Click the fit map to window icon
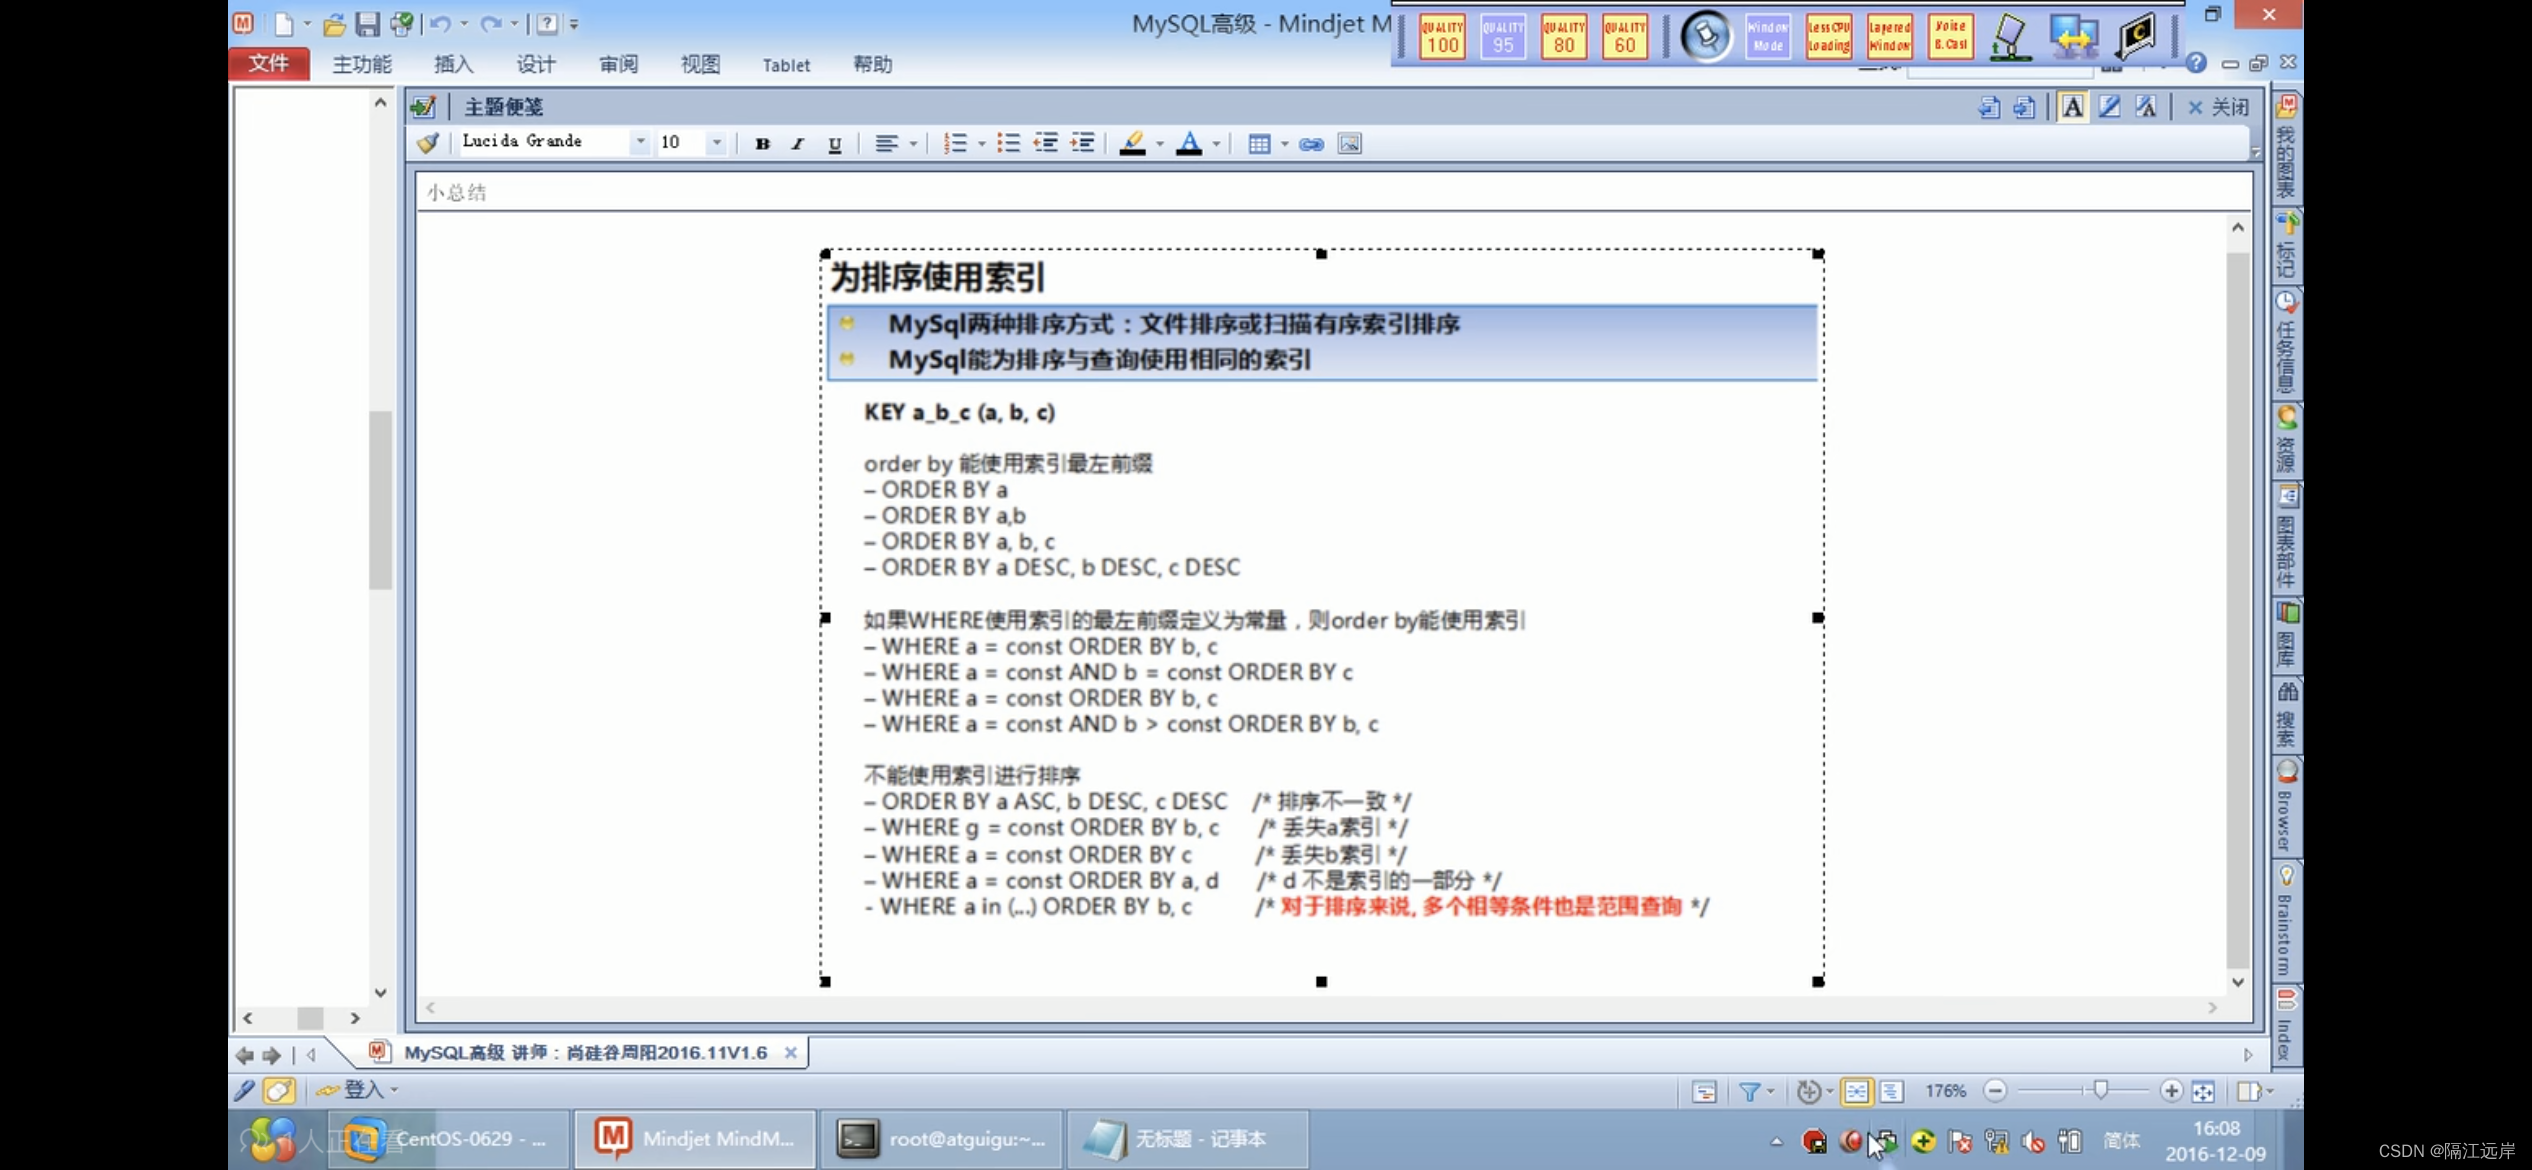Screen dimensions: 2532x1170 click(x=2203, y=1091)
